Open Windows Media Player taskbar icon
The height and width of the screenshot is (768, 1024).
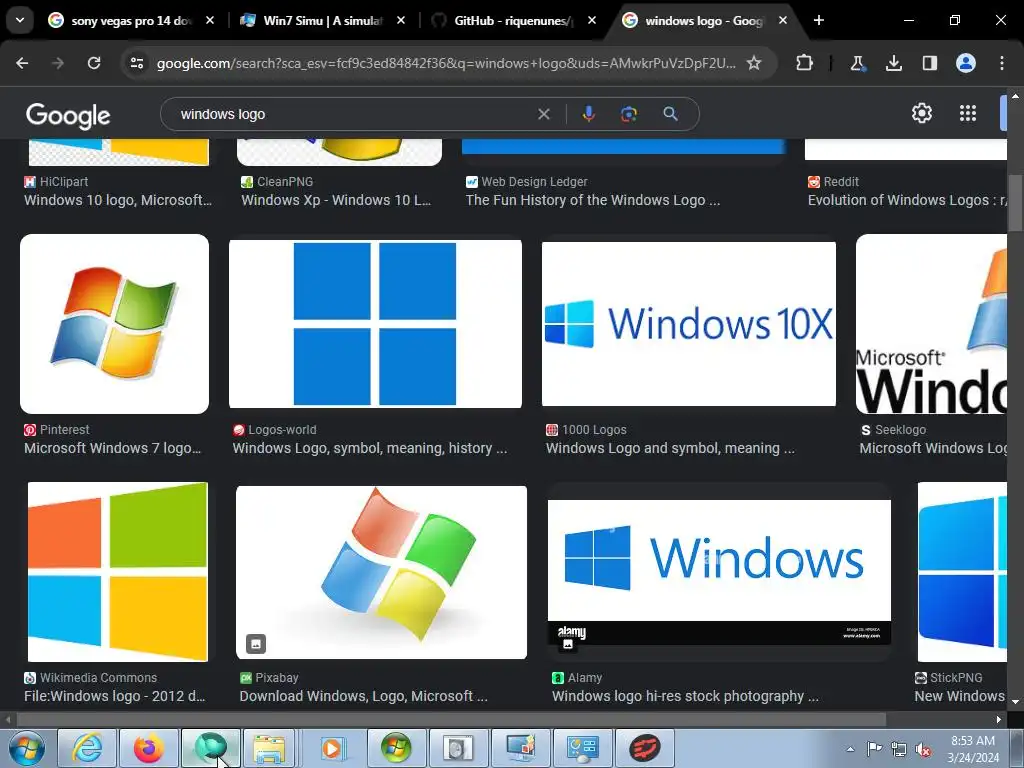click(x=333, y=748)
